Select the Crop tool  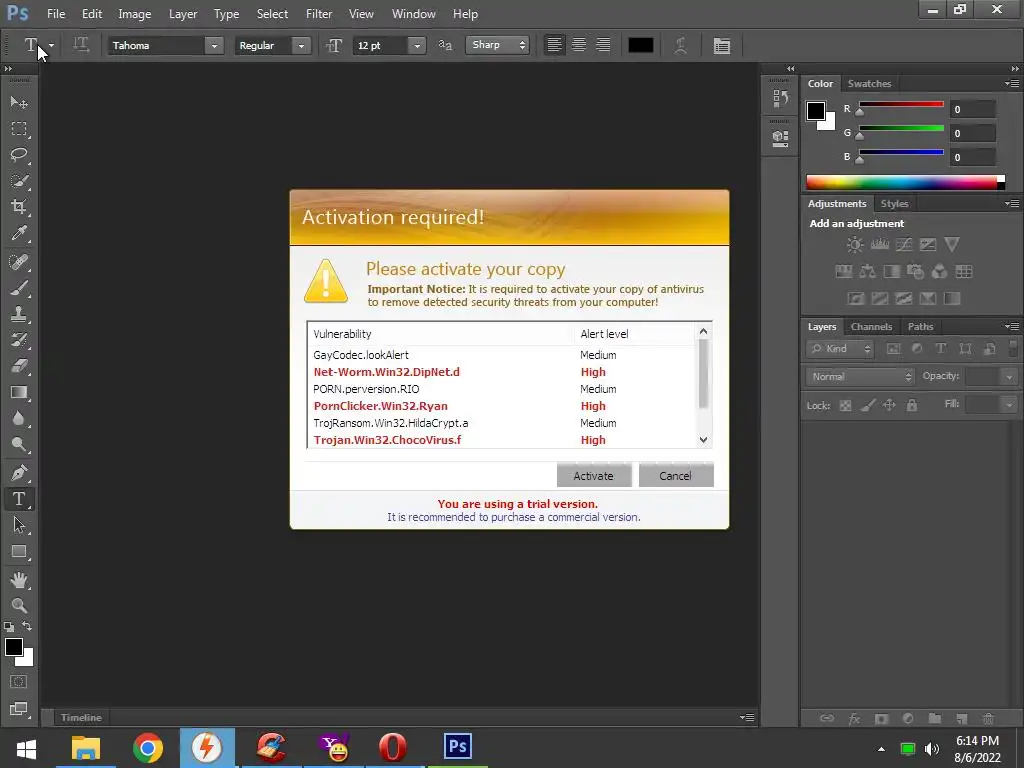click(19, 207)
